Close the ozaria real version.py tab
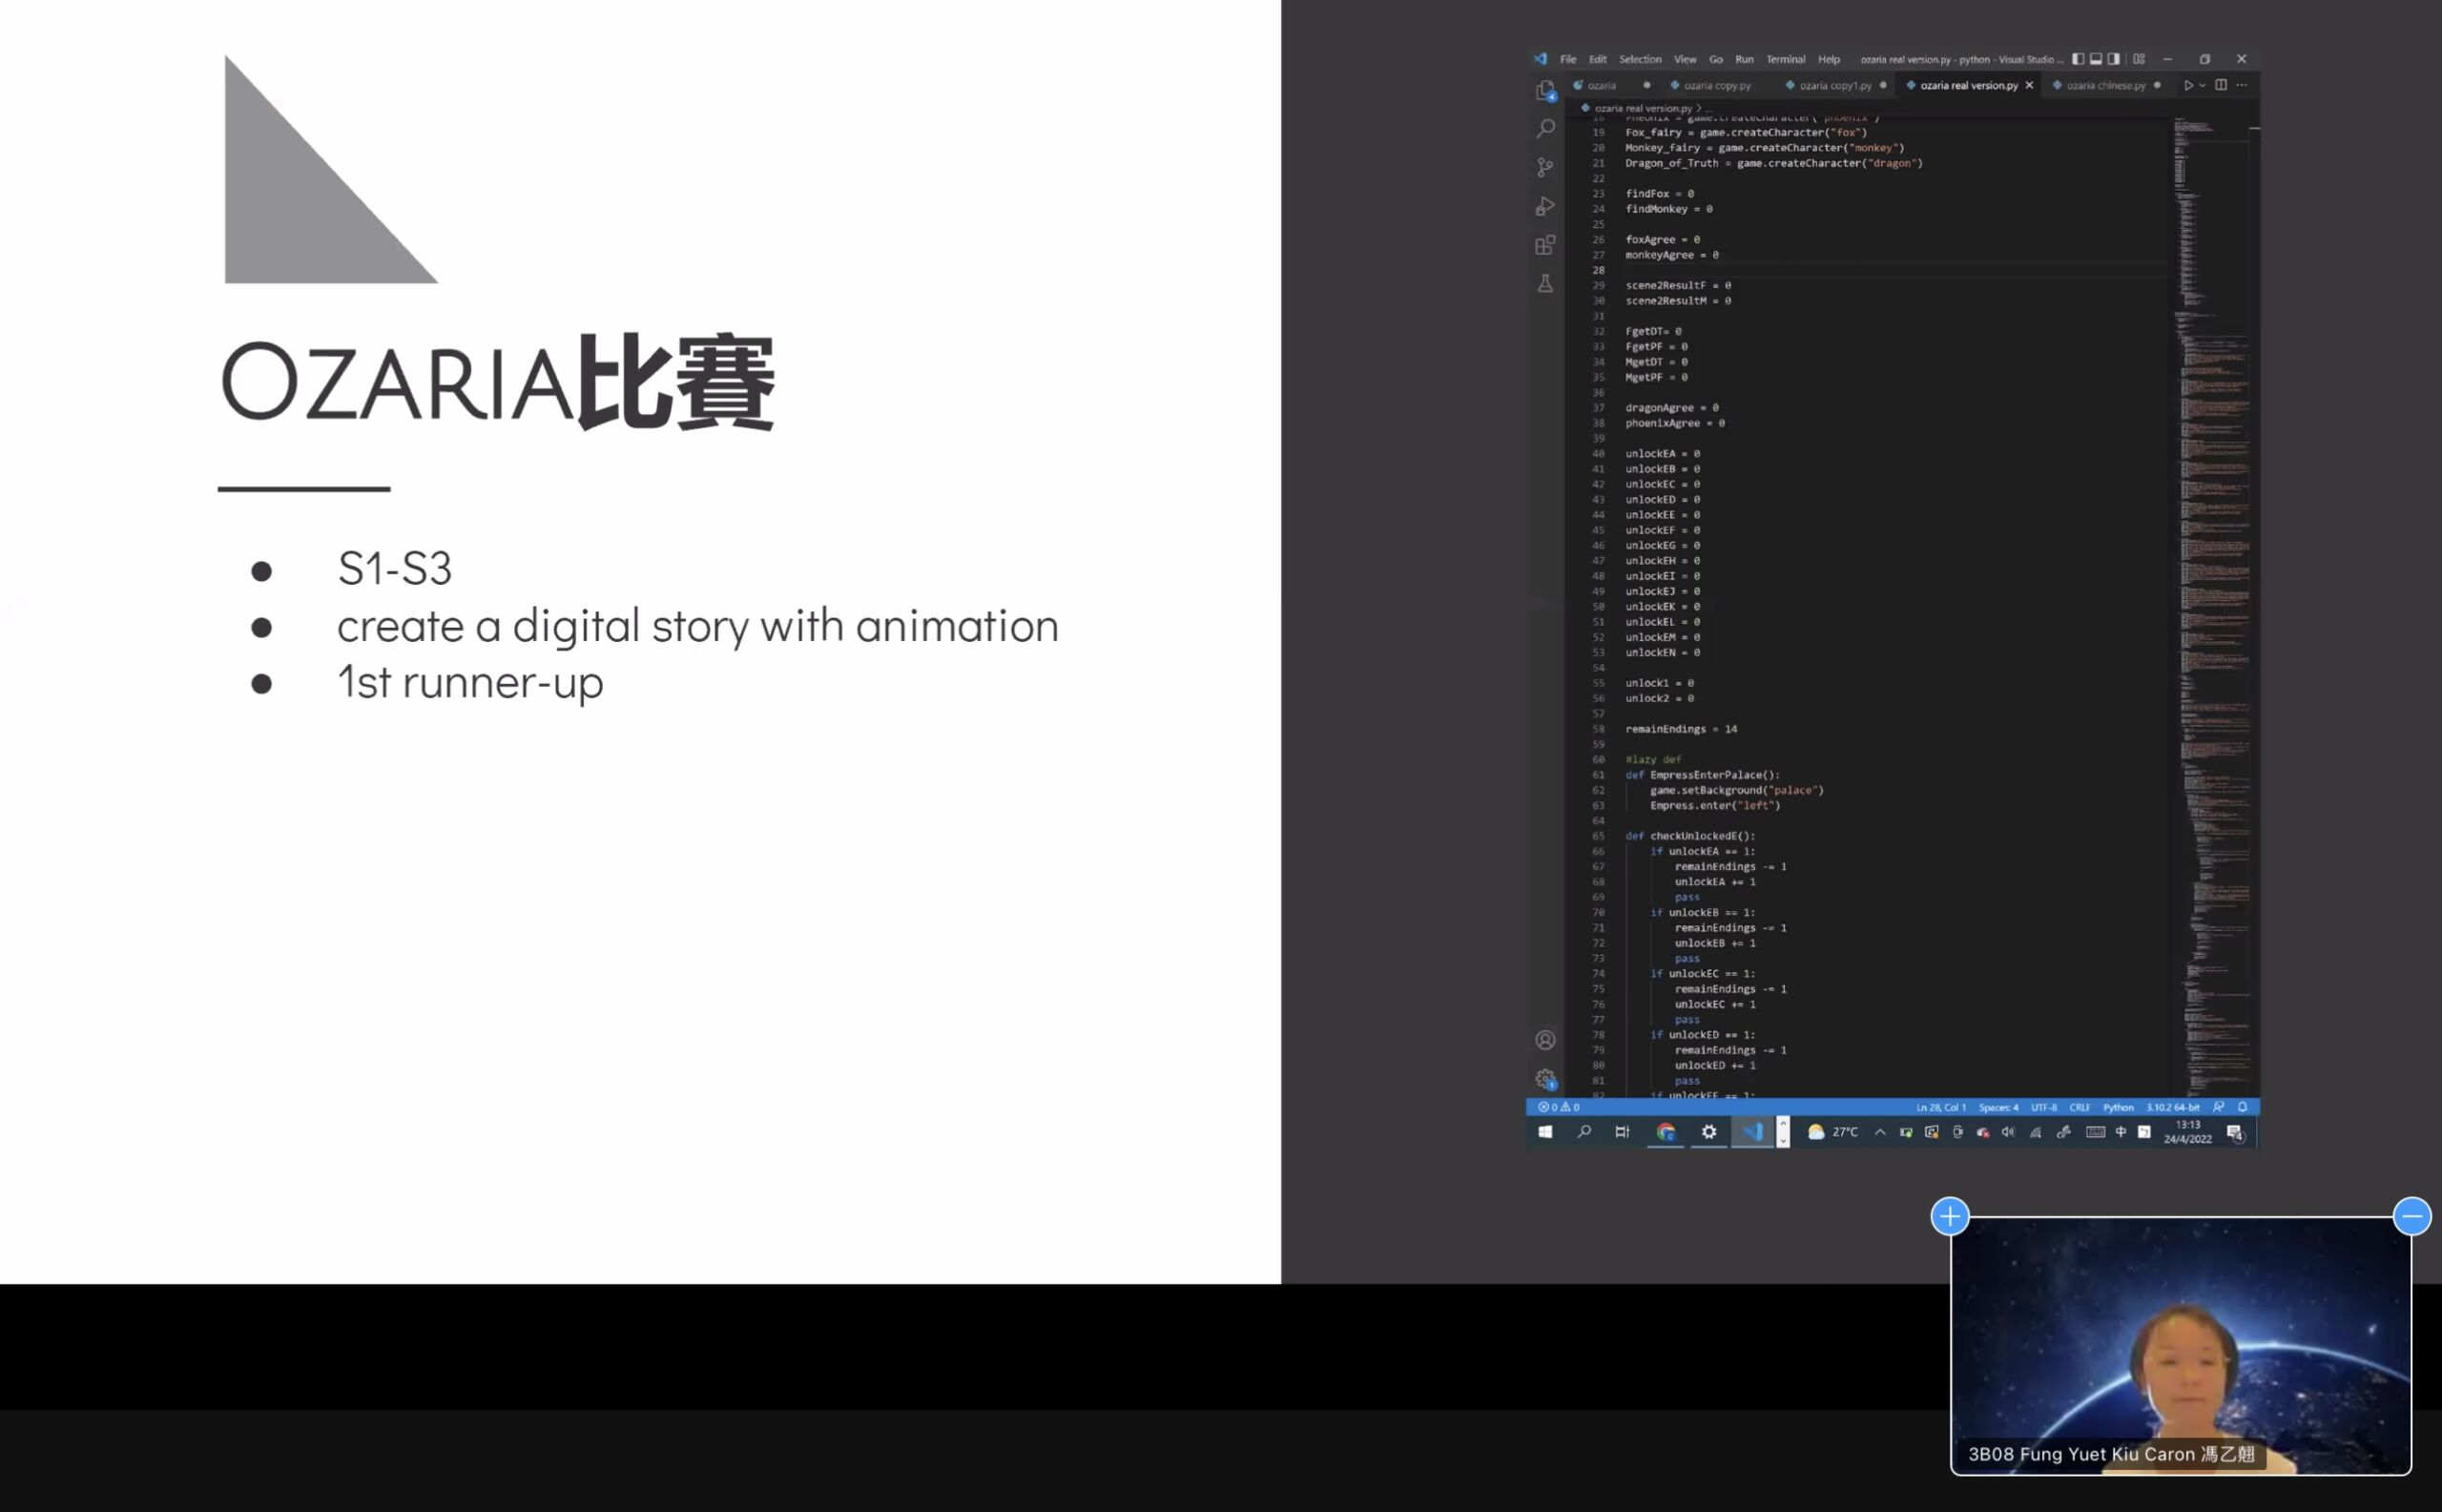Screen dimensions: 2442x1512 point(2029,85)
